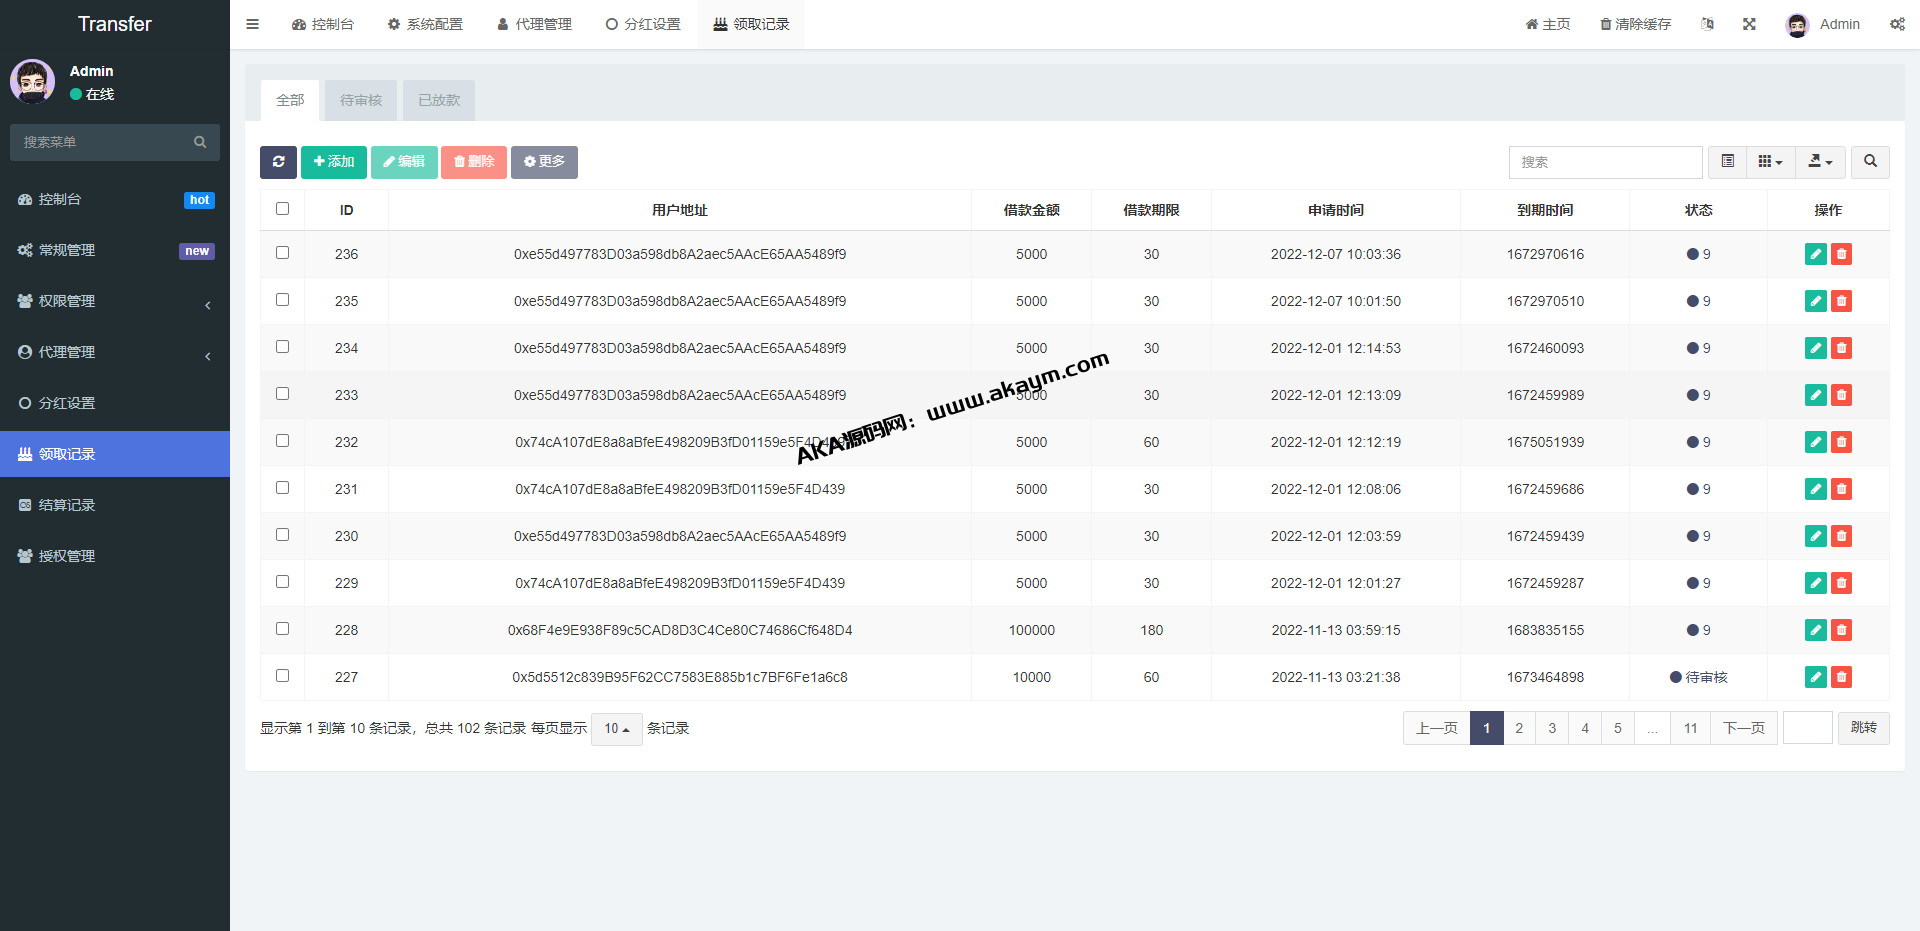Image resolution: width=1920 pixels, height=931 pixels.
Task: Open the column visibility dropdown
Action: click(x=1770, y=162)
